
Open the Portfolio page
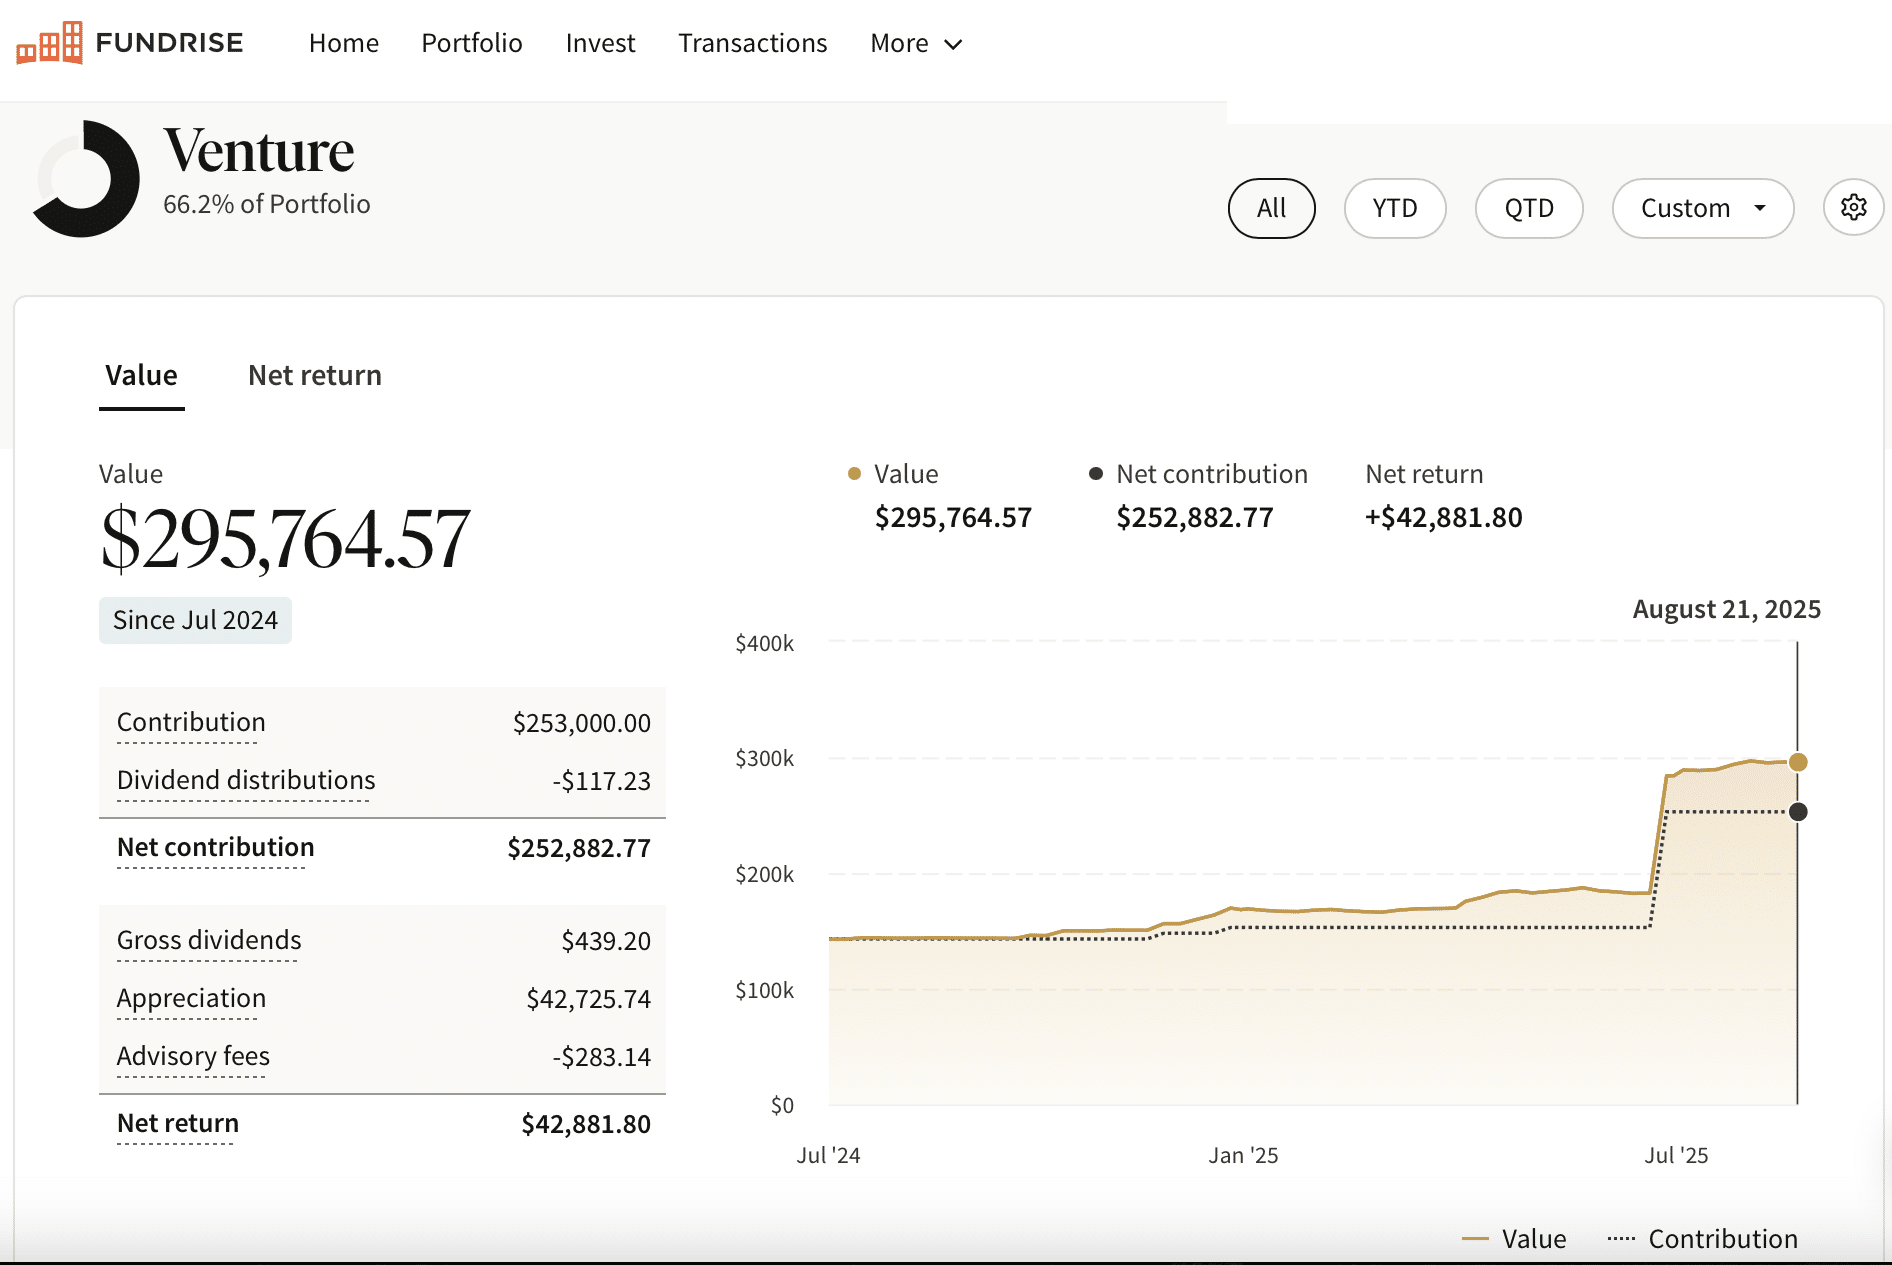click(472, 43)
